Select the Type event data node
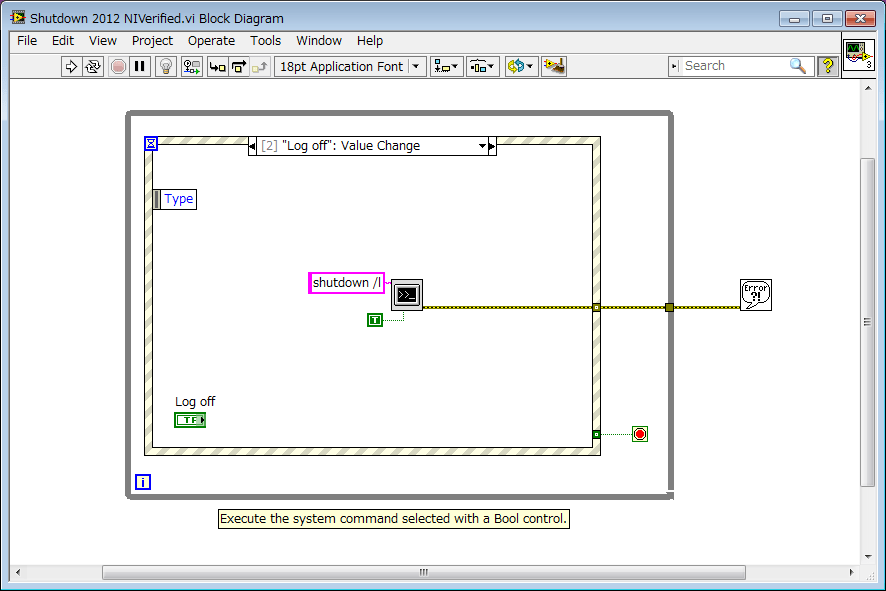This screenshot has height=591, width=886. 175,199
